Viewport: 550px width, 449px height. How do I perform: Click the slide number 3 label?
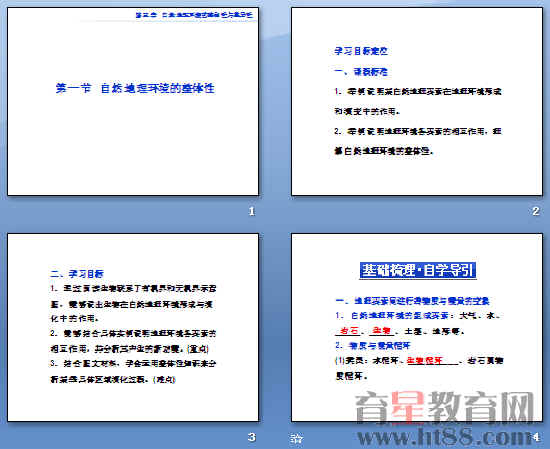pyautogui.click(x=251, y=437)
